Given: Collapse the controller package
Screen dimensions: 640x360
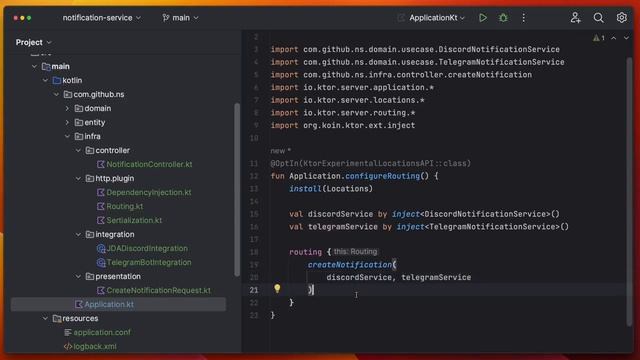Looking at the screenshot, I should tap(78, 151).
